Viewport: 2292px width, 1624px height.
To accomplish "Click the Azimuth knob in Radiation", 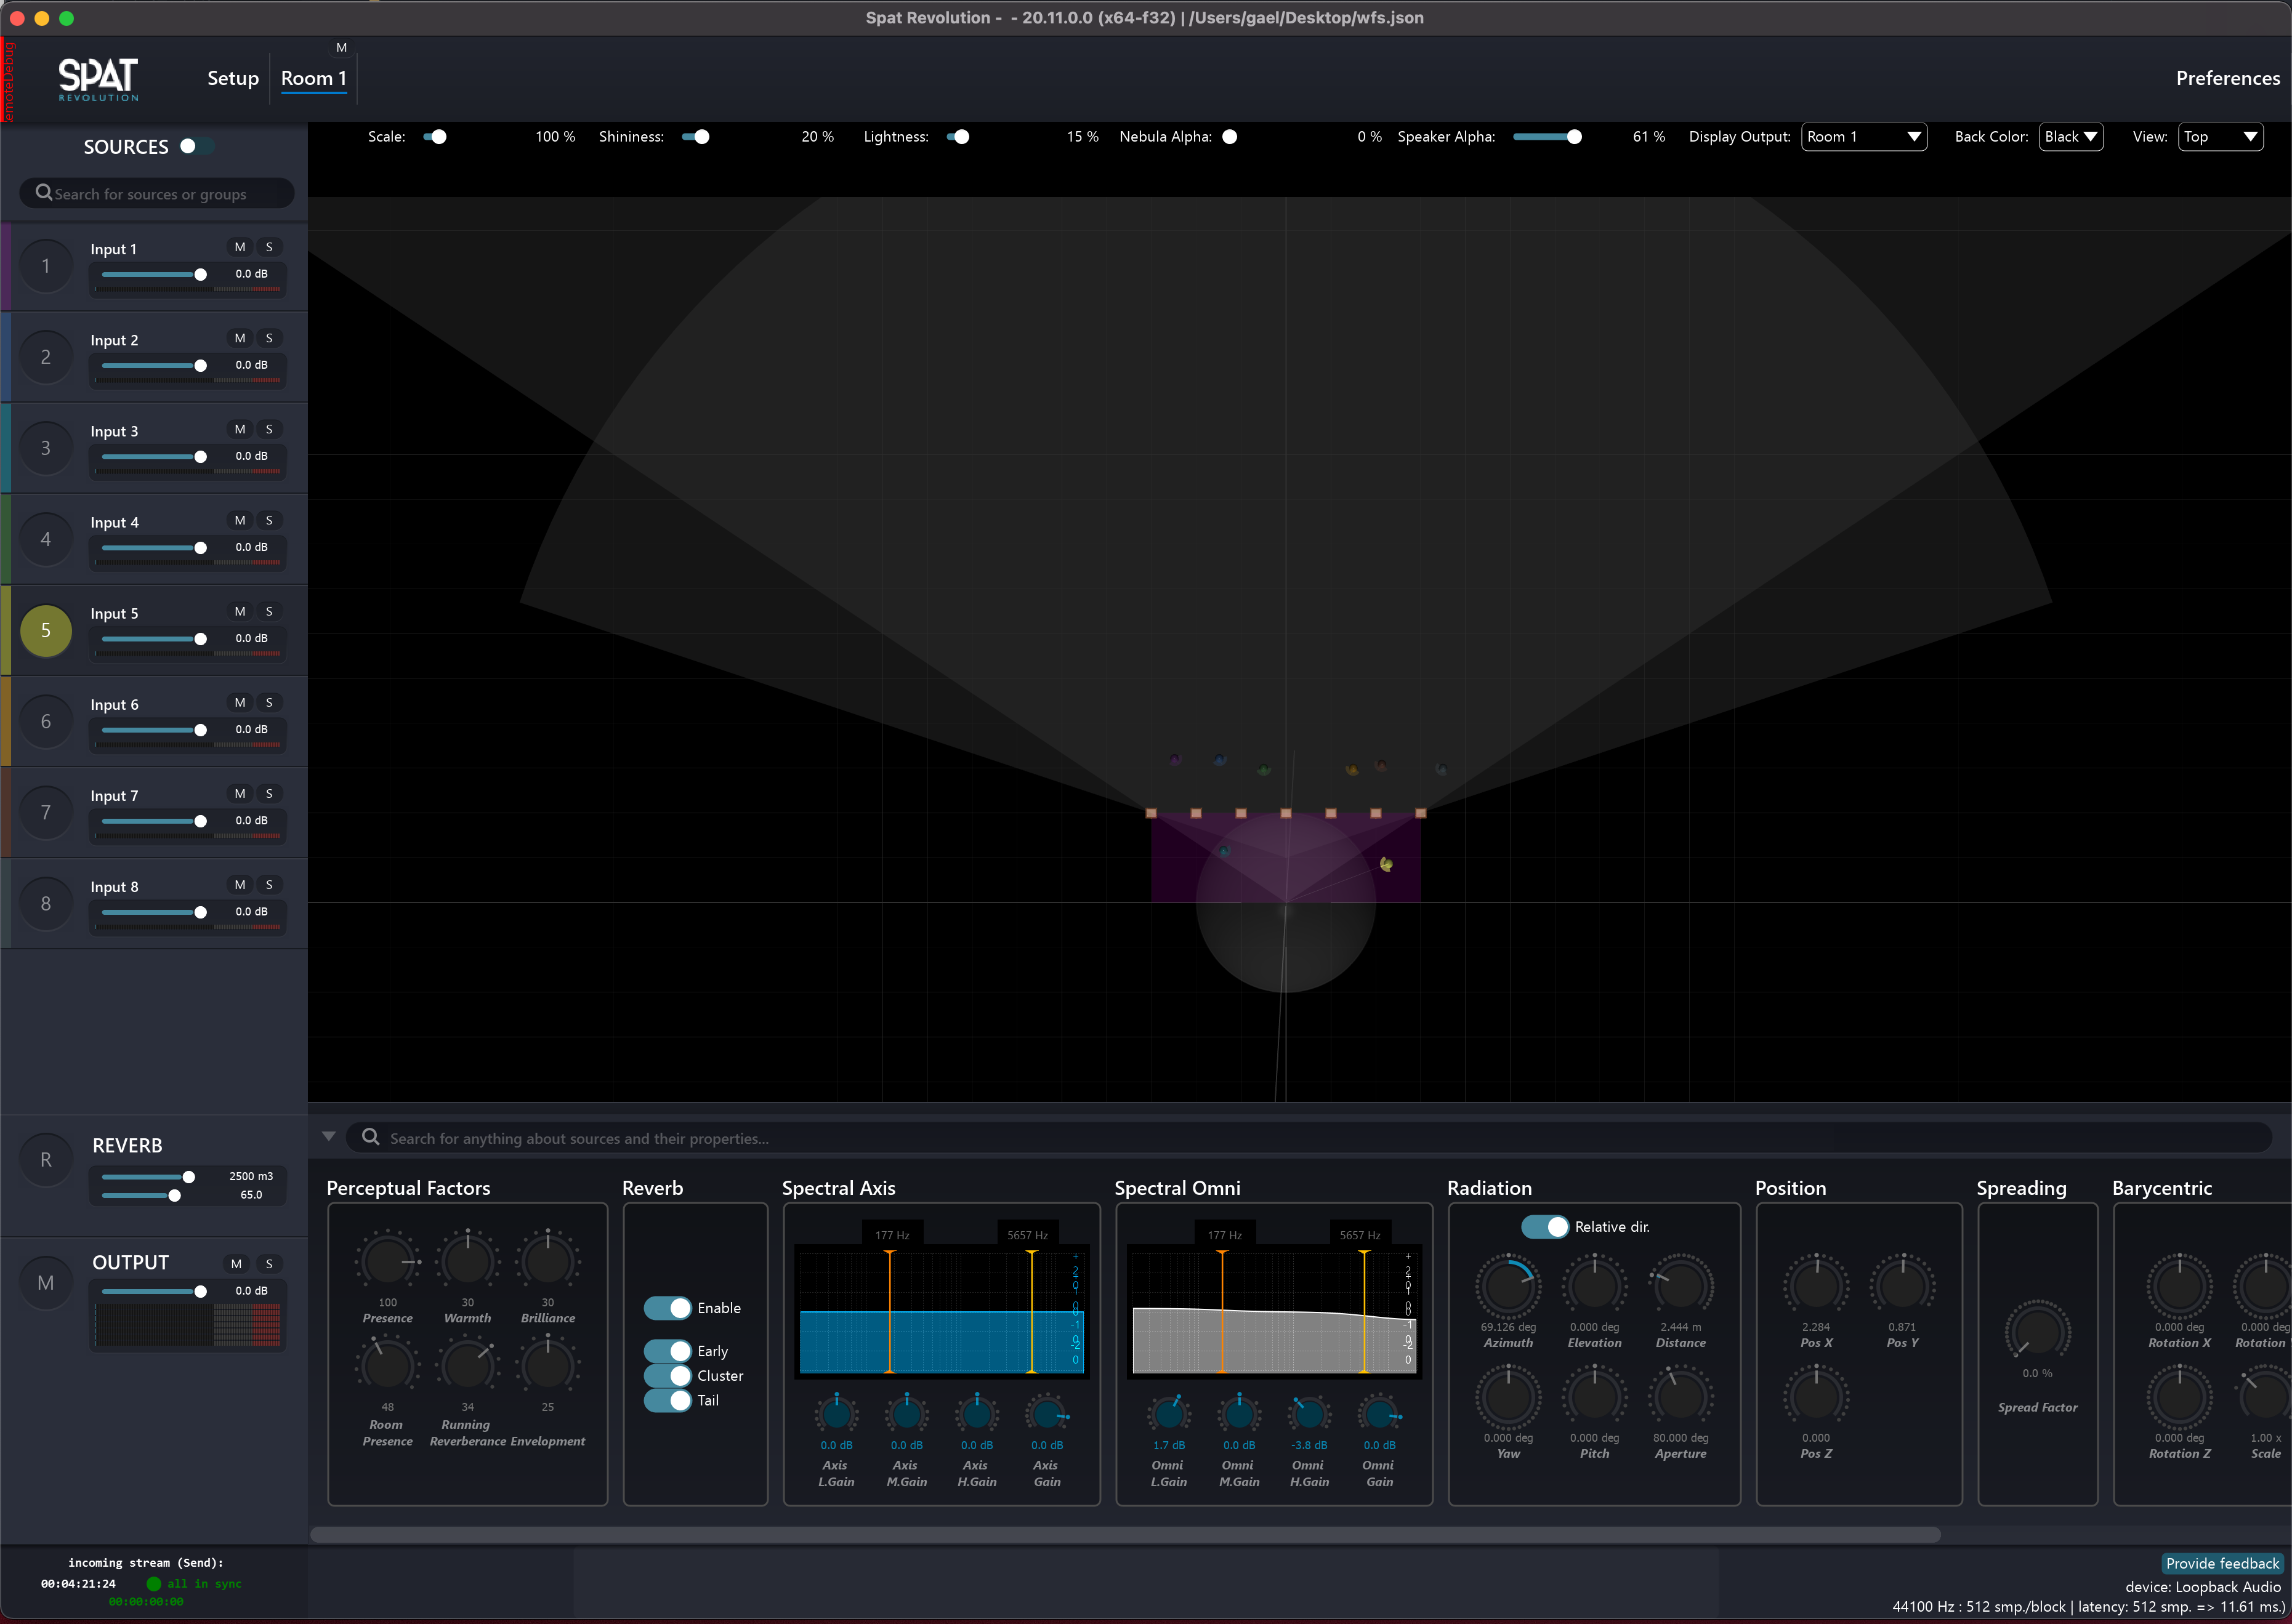I will tap(1508, 1286).
